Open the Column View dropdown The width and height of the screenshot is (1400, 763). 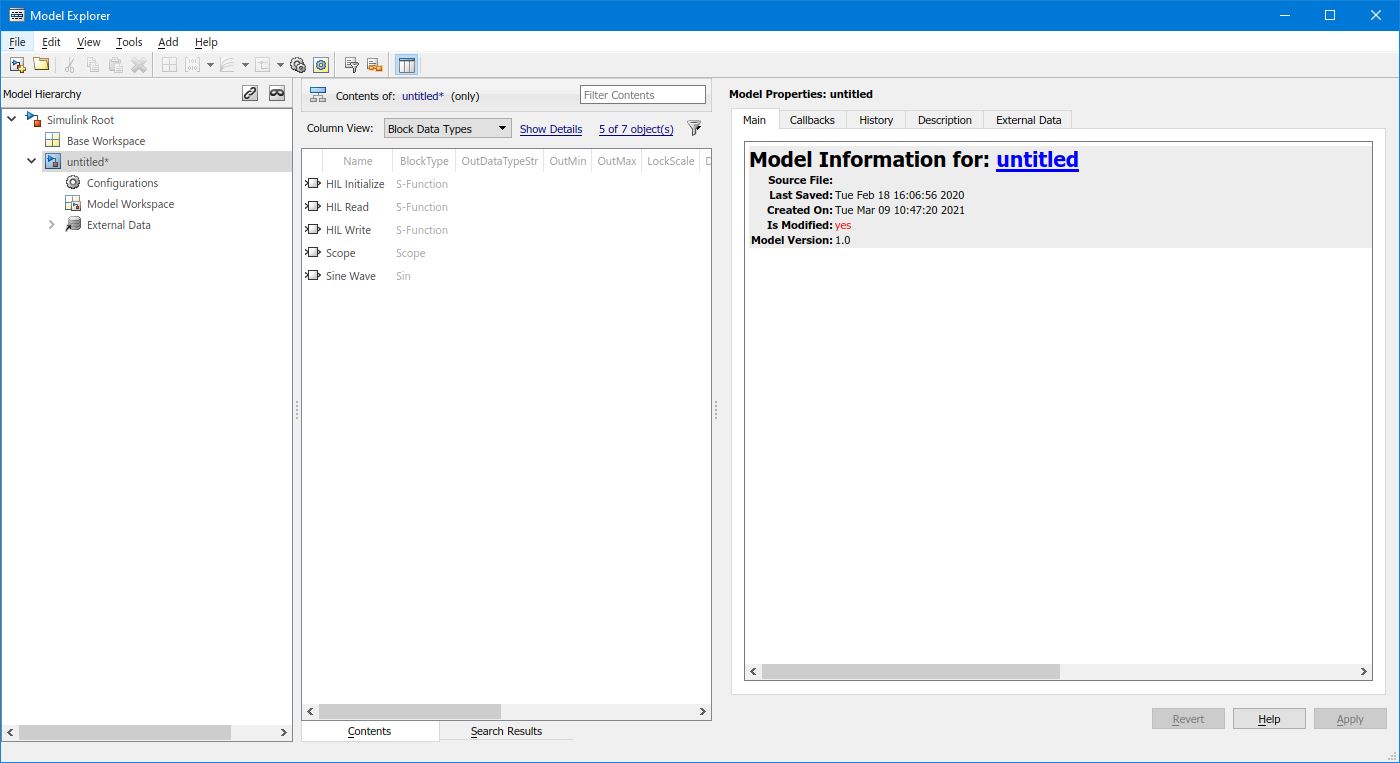pos(448,129)
